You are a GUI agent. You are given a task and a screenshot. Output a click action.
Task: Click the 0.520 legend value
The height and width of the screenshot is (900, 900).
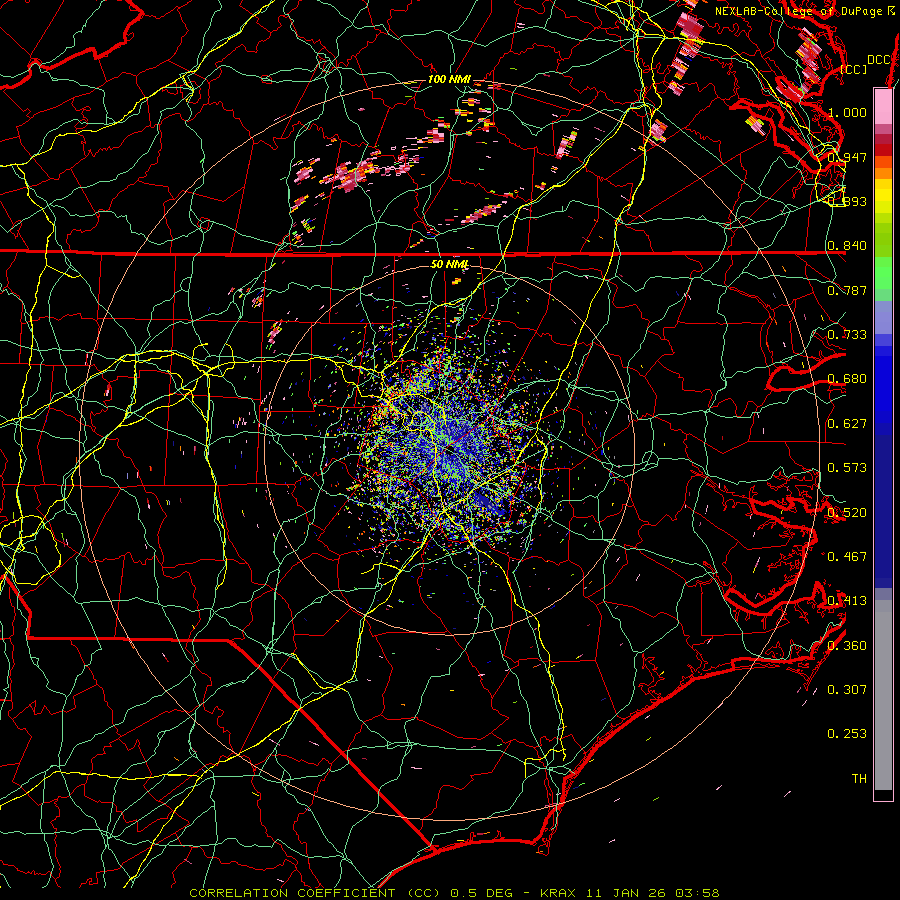847,513
